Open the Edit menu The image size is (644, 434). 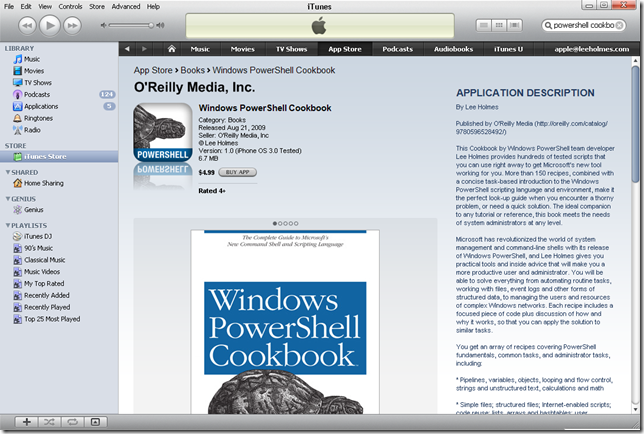tap(26, 7)
